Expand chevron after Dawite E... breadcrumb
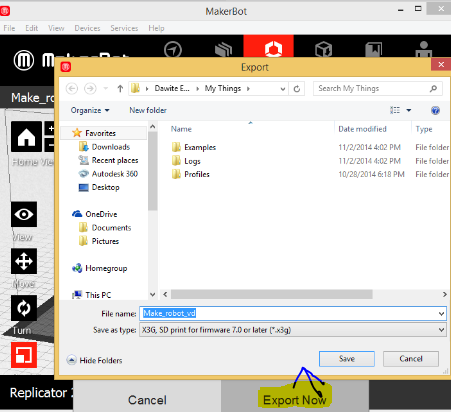Image resolution: width=451 pixels, height=412 pixels. 198,89
